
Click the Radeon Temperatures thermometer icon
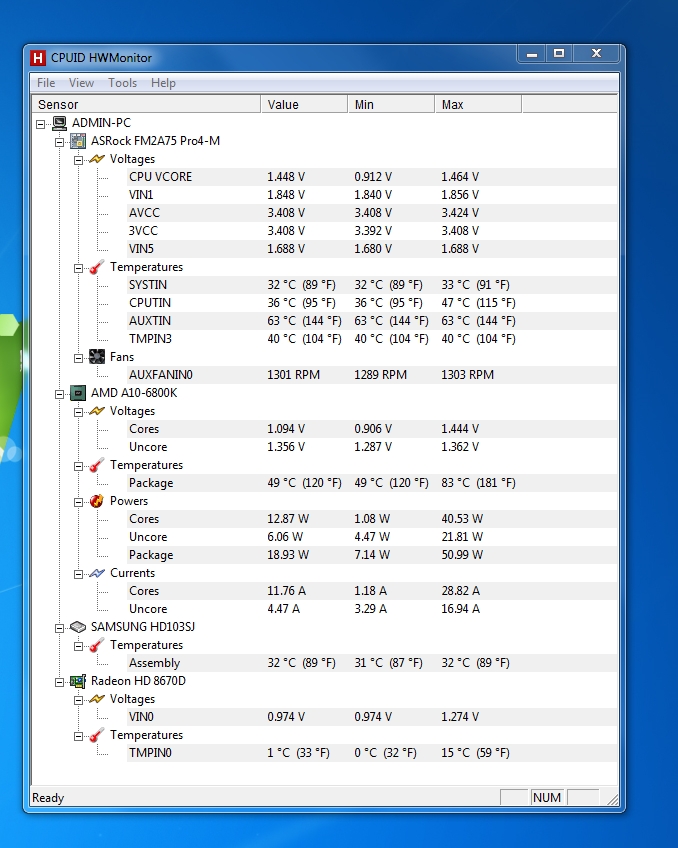point(97,736)
